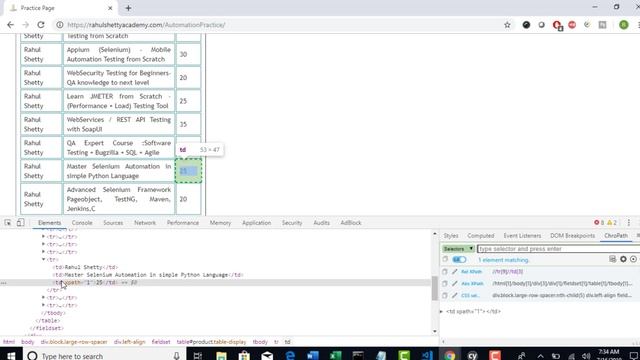Switch to the Console tab
The height and width of the screenshot is (360, 640).
[82, 223]
